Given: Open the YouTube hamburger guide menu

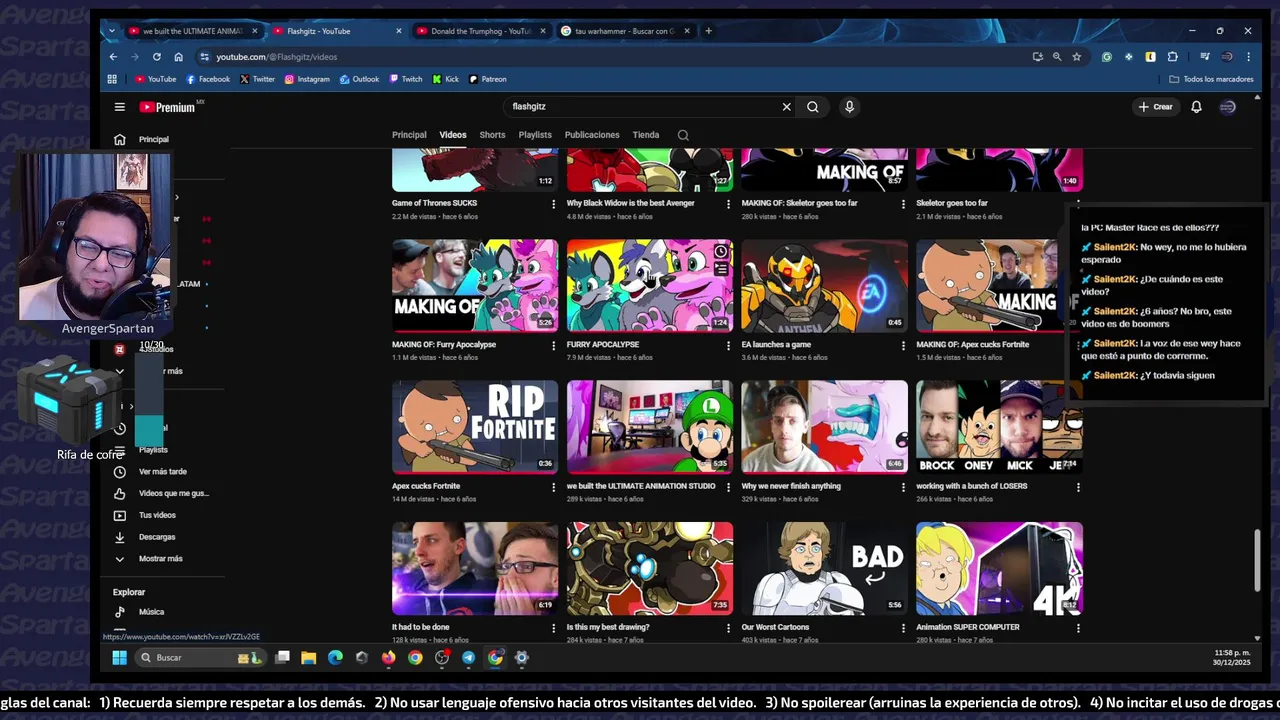Looking at the screenshot, I should point(120,107).
